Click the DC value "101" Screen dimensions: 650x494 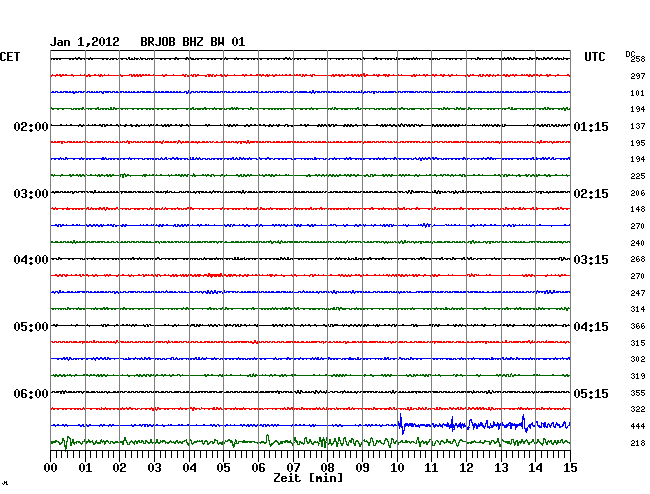638,93
